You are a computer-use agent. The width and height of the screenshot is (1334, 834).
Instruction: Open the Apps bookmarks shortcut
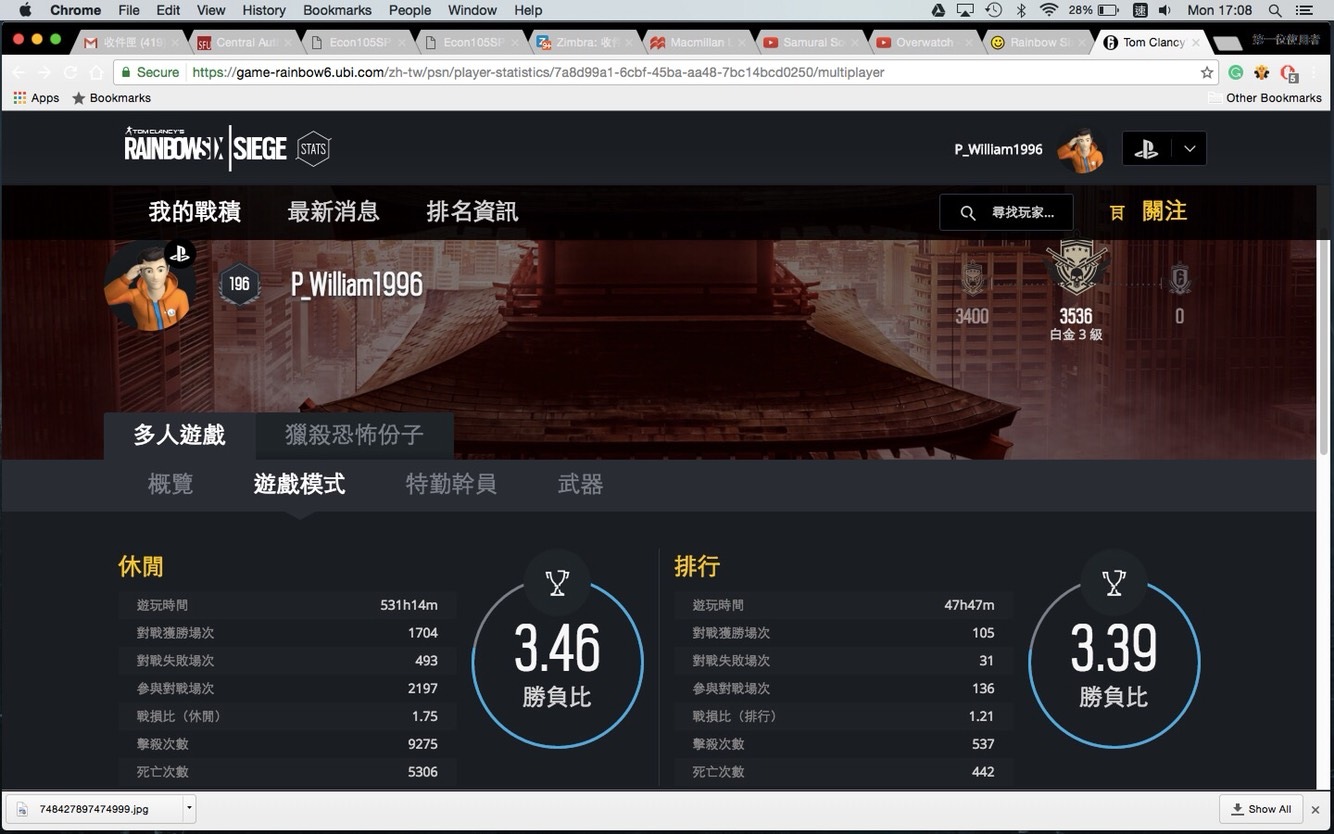point(36,98)
